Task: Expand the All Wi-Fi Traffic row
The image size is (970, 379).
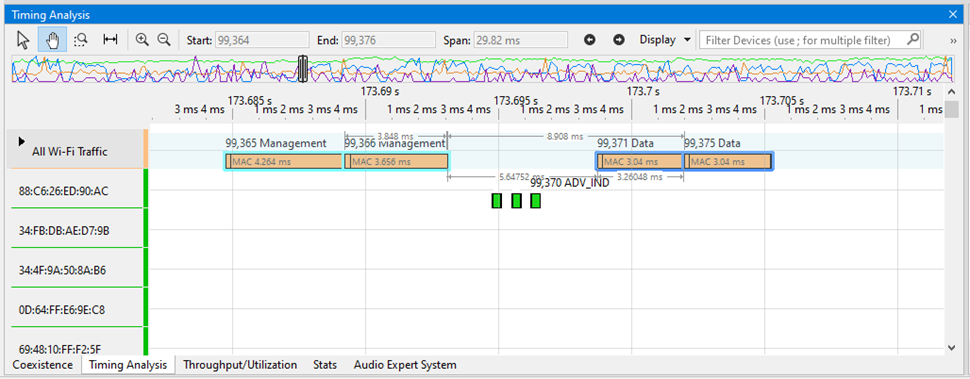Action: tap(22, 141)
